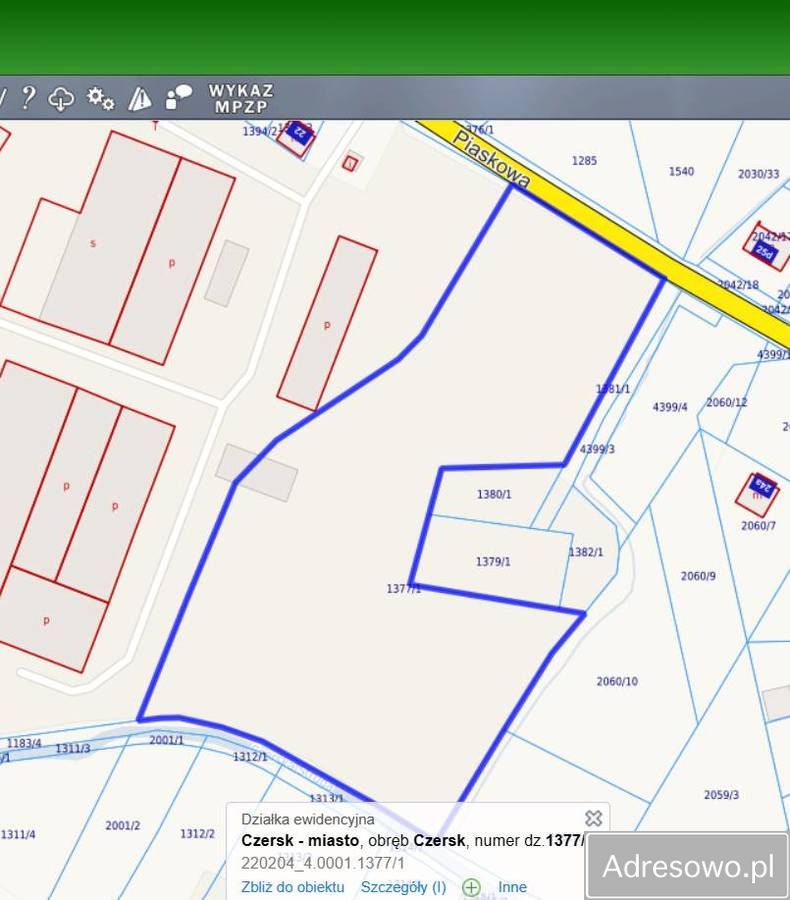The width and height of the screenshot is (790, 900).
Task: Click parcel label 2042/18
Action: (x=739, y=284)
